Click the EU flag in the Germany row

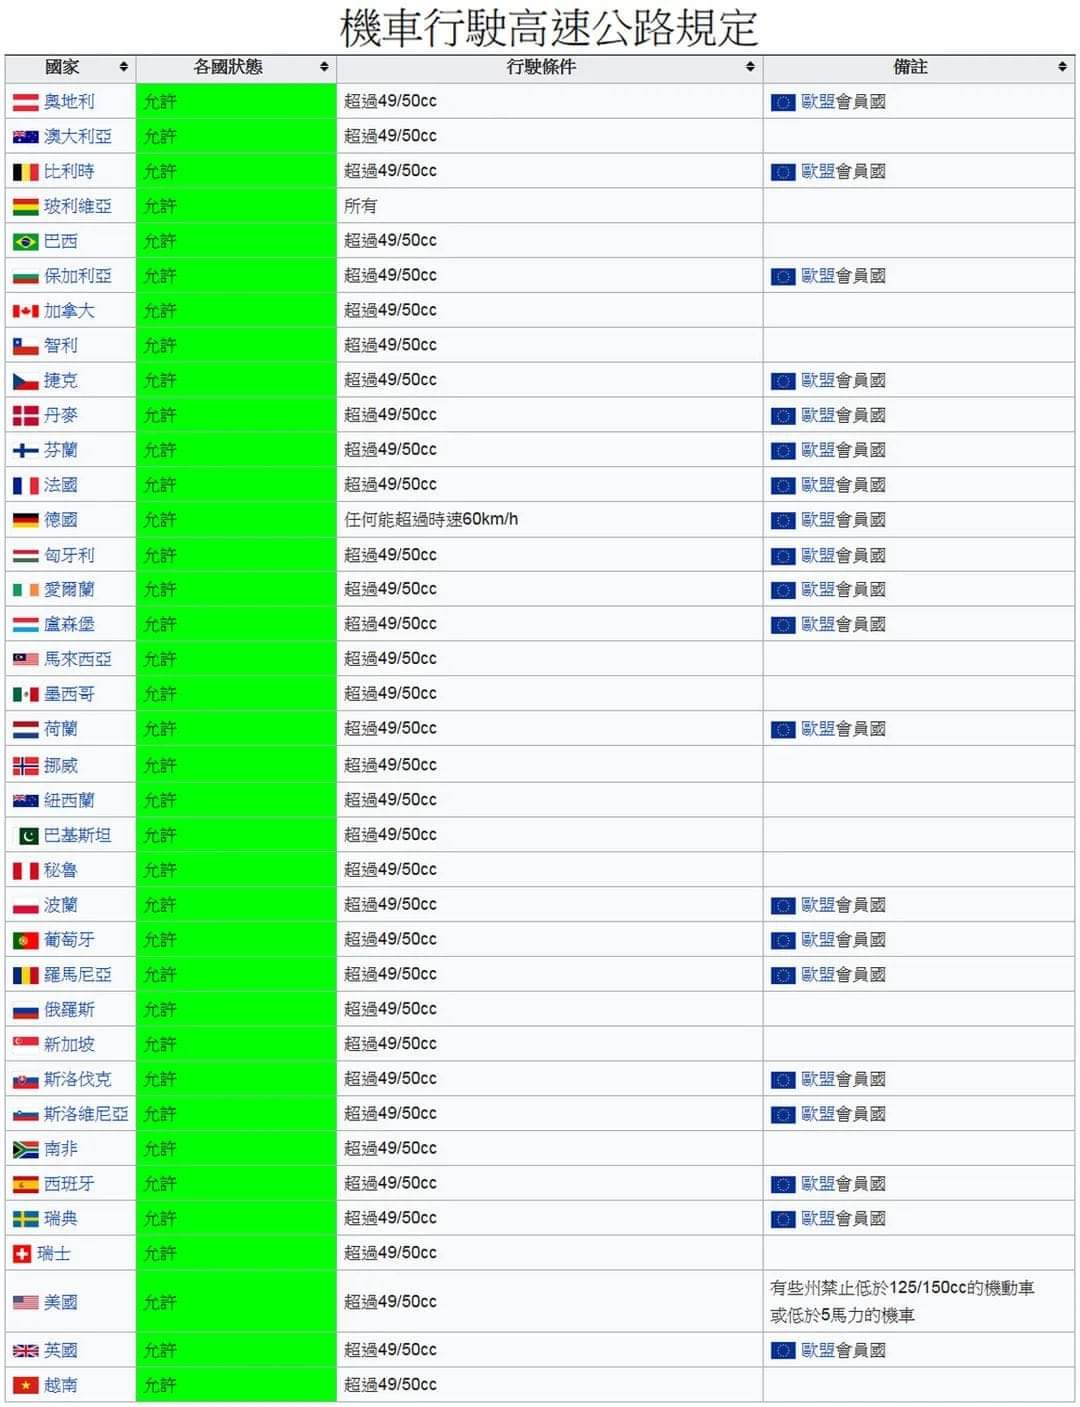pyautogui.click(x=783, y=520)
